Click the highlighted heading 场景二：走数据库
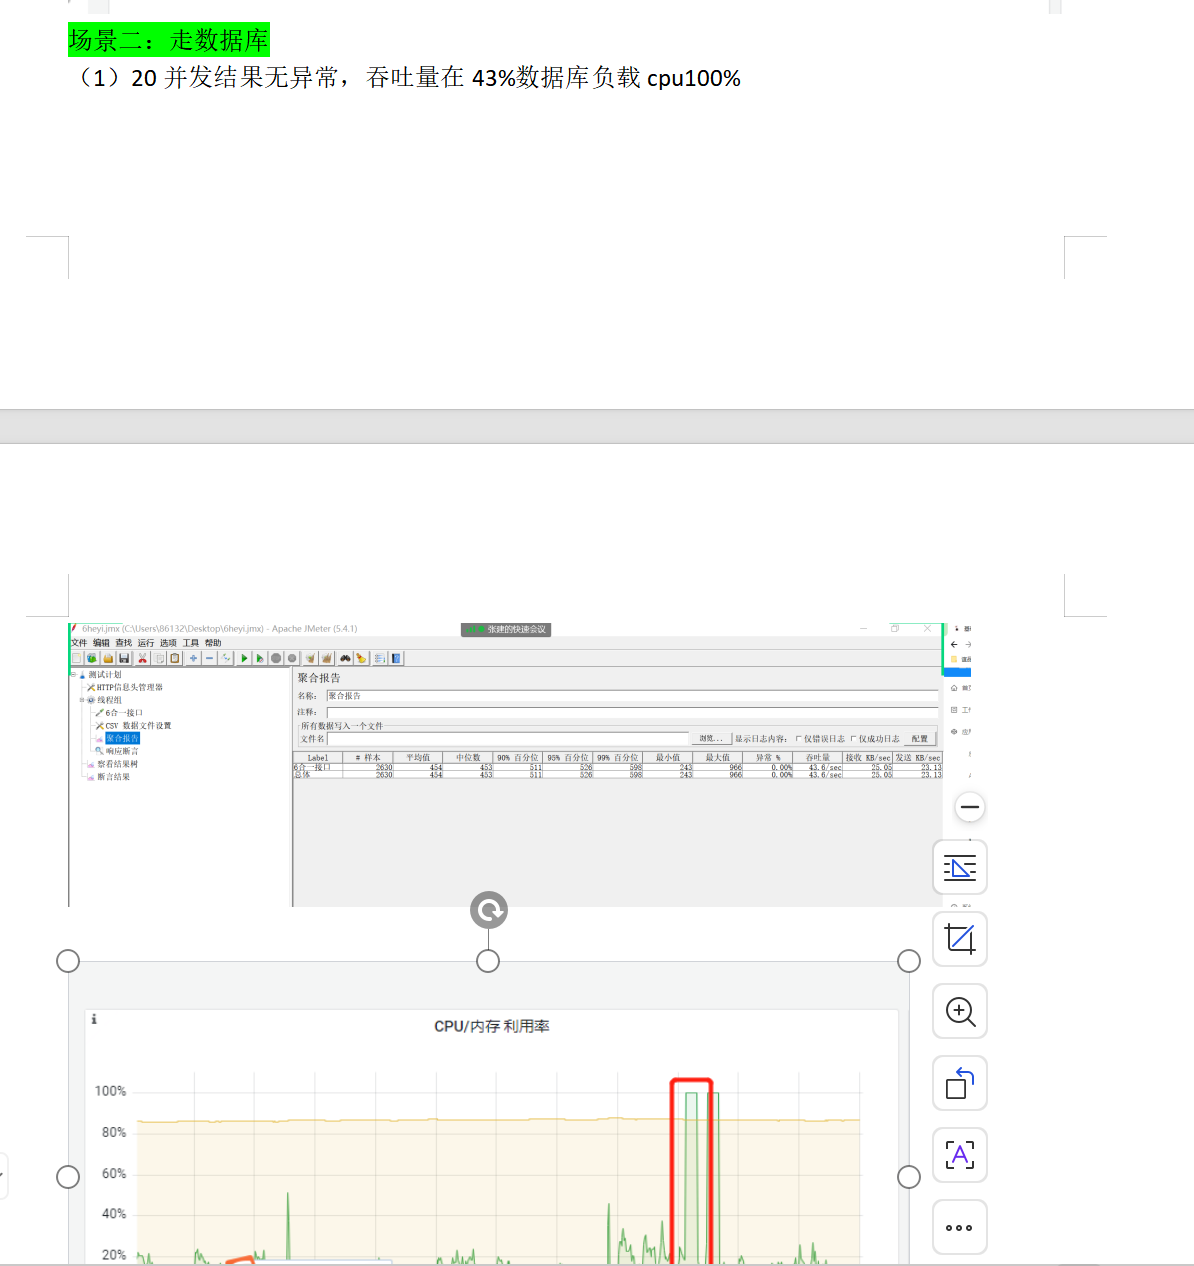 click(x=169, y=40)
